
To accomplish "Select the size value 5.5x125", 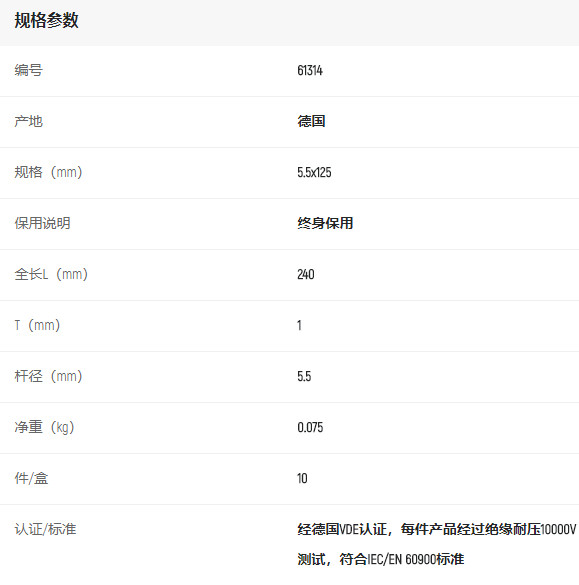I will tap(314, 172).
